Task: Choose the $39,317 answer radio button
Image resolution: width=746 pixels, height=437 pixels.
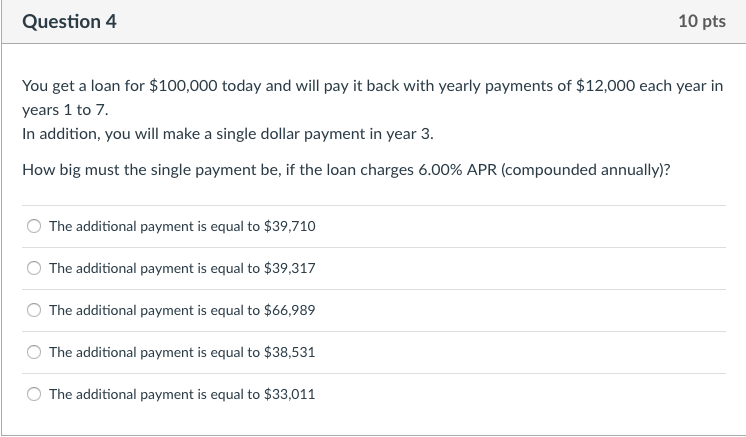Action: point(34,268)
